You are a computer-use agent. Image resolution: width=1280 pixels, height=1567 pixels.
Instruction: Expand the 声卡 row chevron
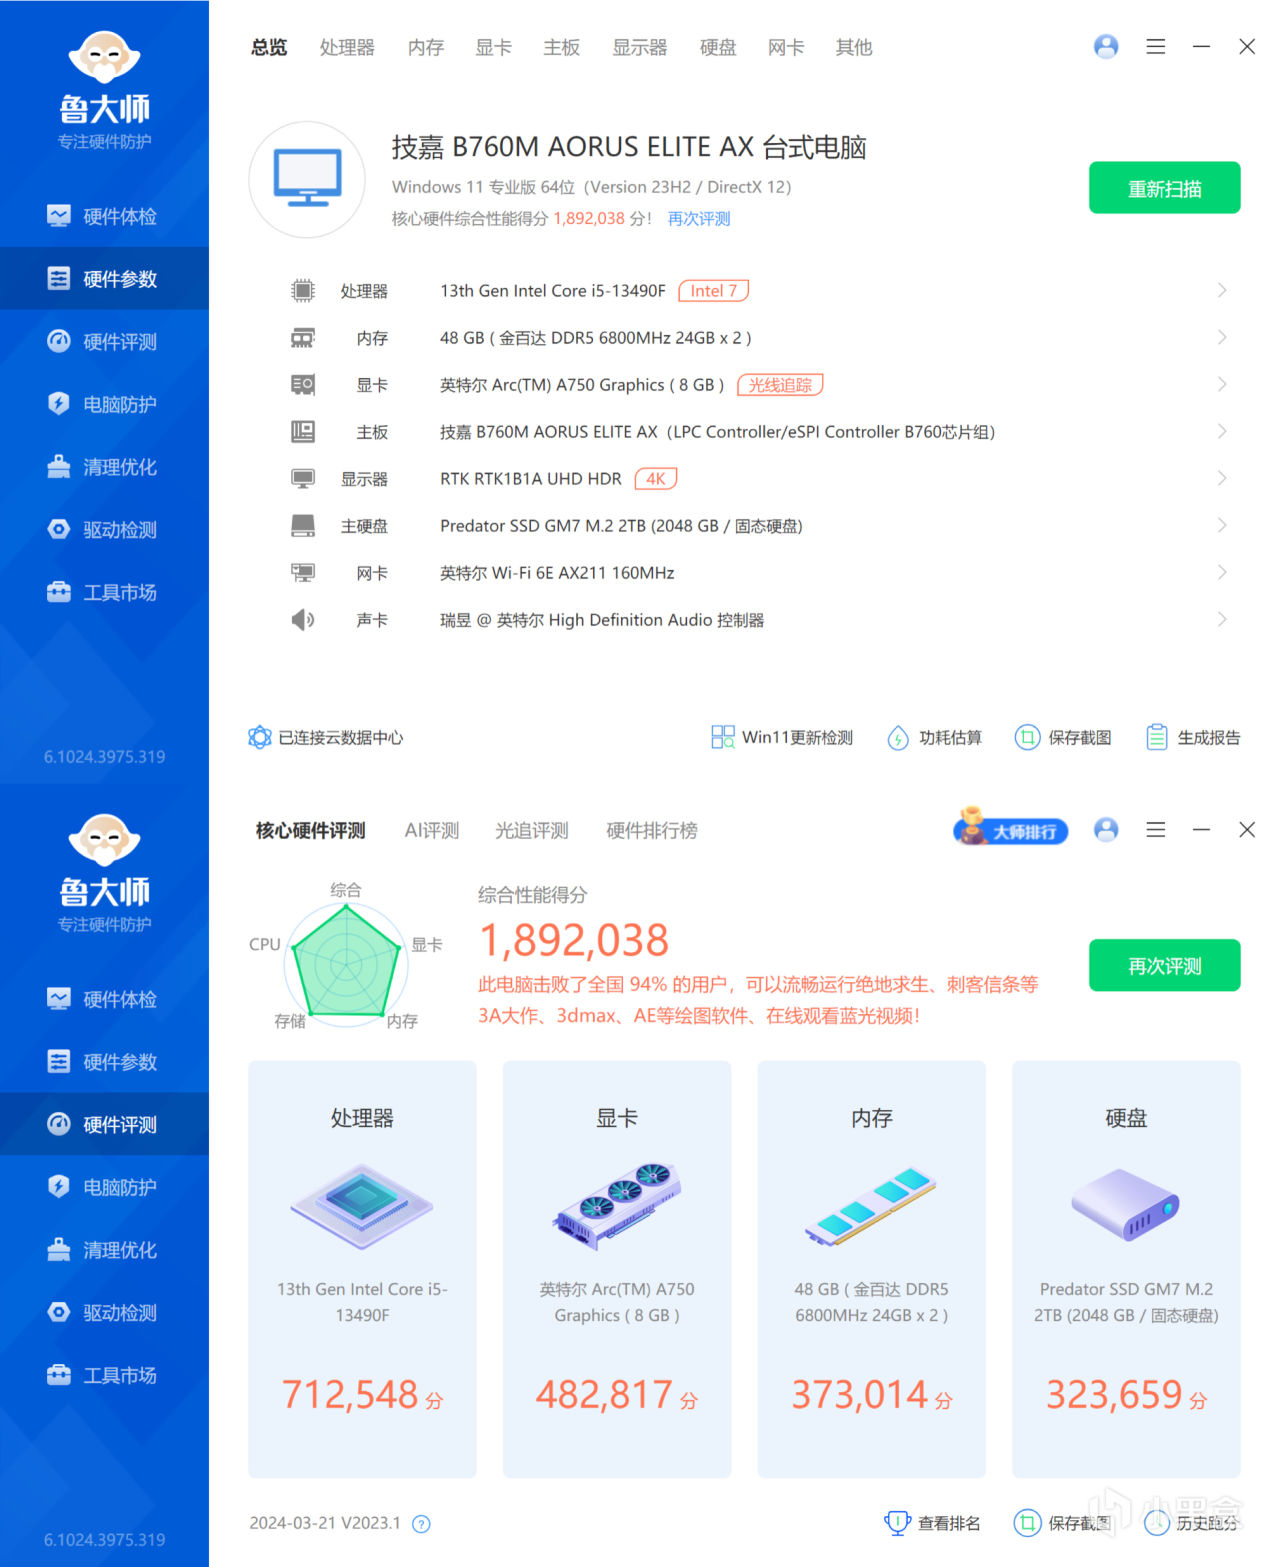(x=1222, y=620)
